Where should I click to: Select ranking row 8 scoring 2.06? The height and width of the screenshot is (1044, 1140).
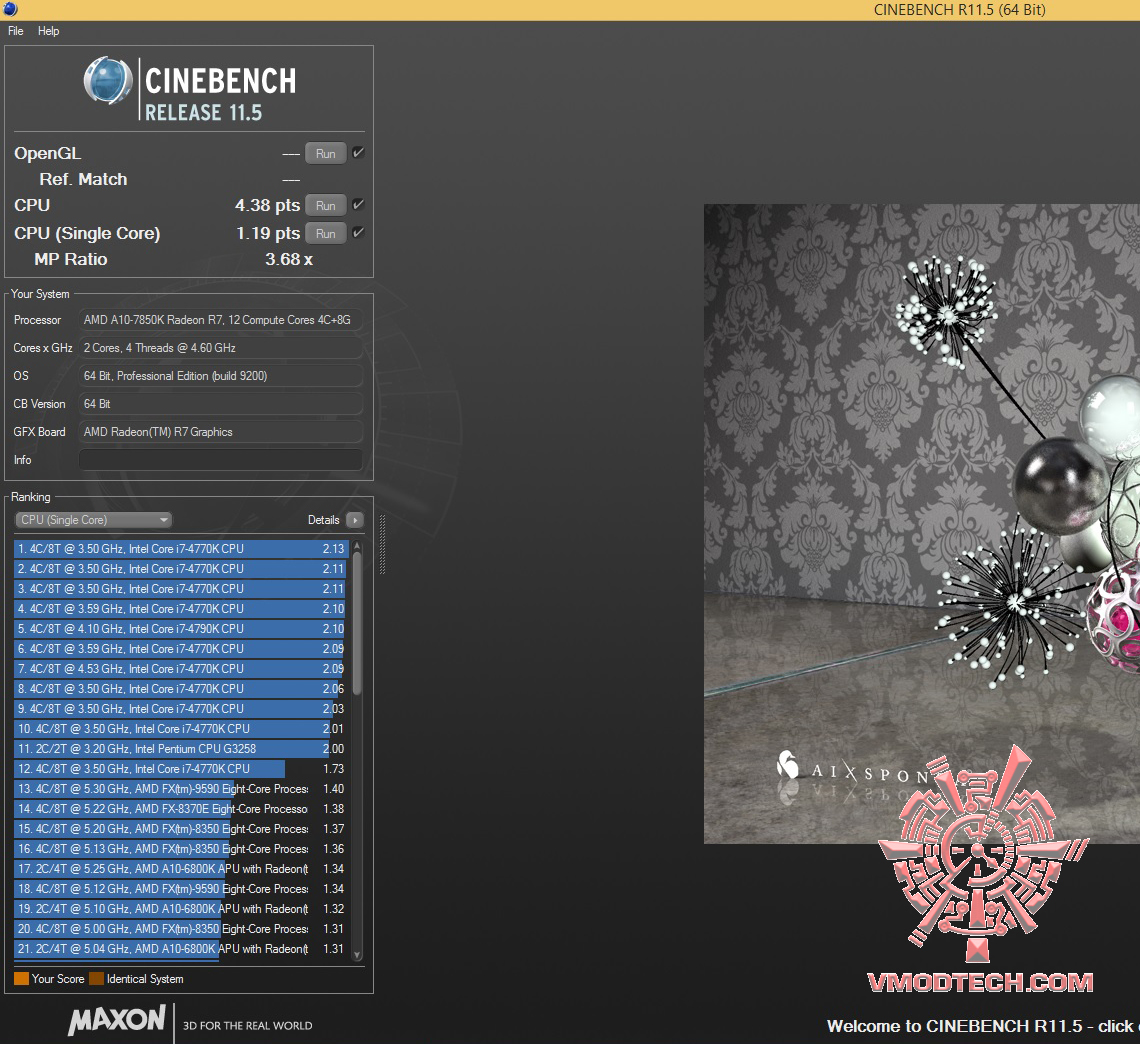[x=182, y=688]
